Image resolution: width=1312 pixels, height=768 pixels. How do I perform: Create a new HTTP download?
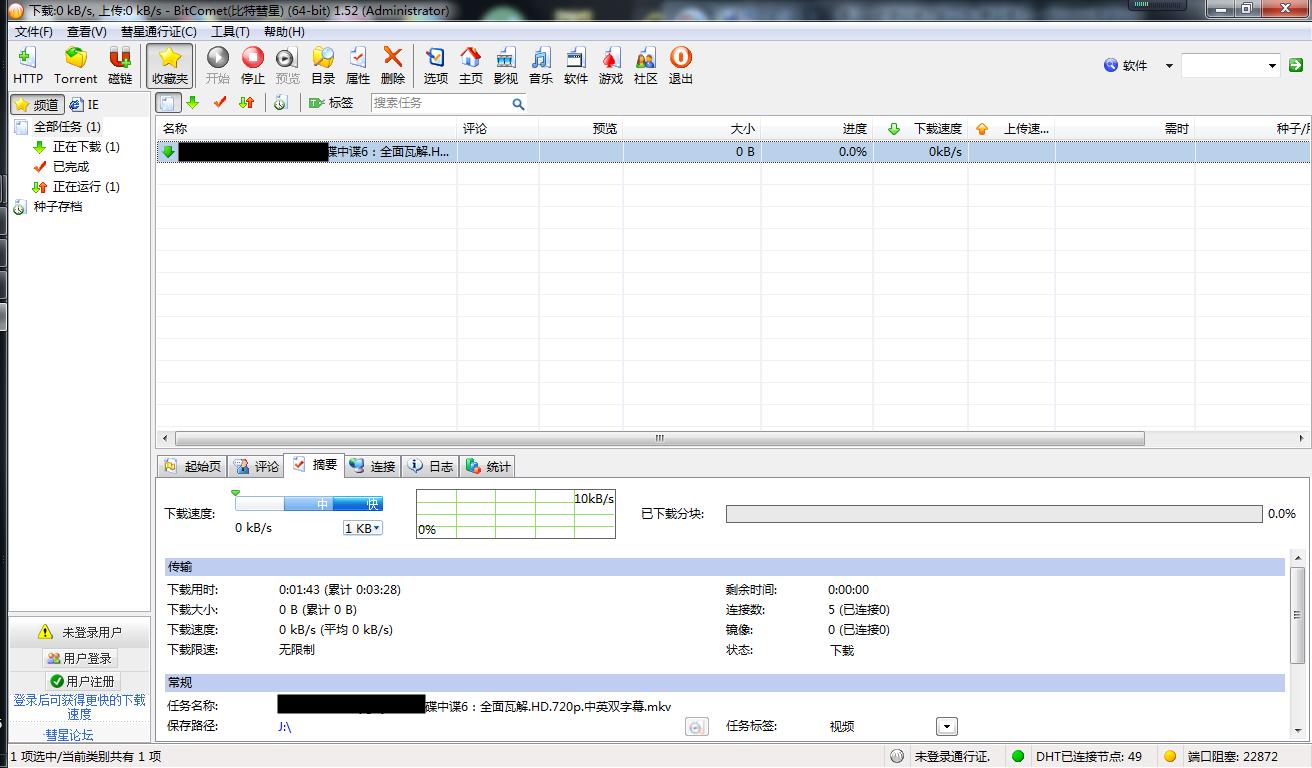(x=27, y=65)
